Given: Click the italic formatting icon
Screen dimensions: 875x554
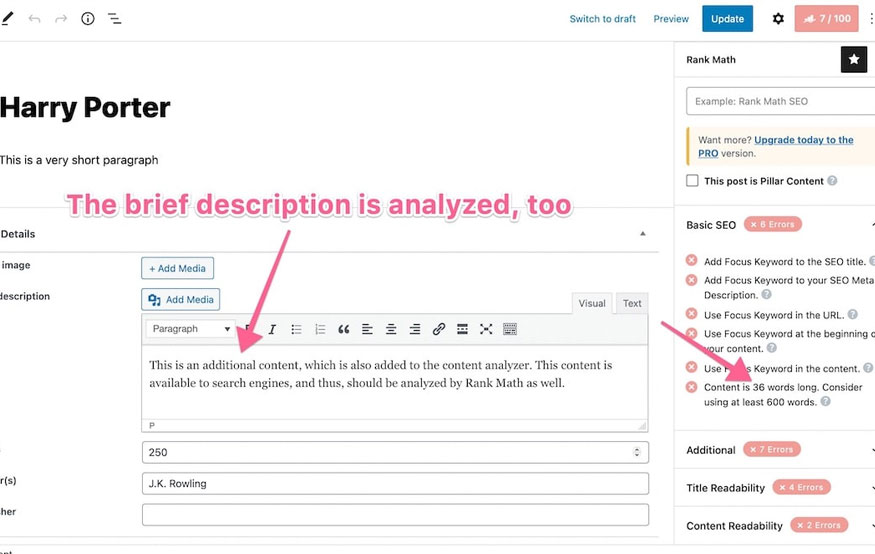Looking at the screenshot, I should coord(272,329).
